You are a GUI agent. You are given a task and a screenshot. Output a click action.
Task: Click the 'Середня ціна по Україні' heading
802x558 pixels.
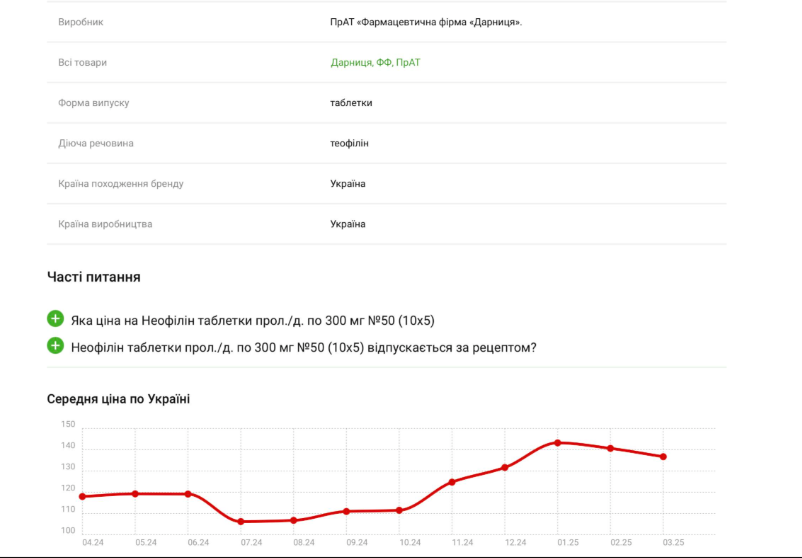(118, 399)
